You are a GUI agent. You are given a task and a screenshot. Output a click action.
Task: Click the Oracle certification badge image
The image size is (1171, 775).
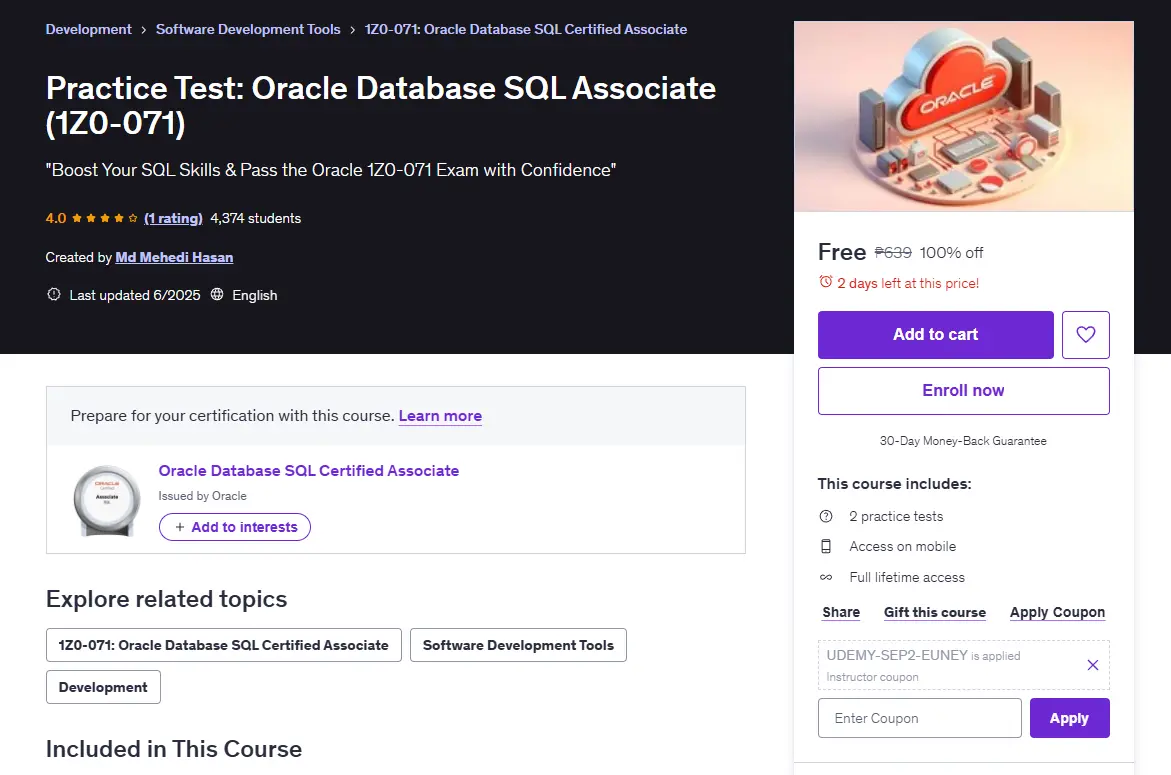107,500
